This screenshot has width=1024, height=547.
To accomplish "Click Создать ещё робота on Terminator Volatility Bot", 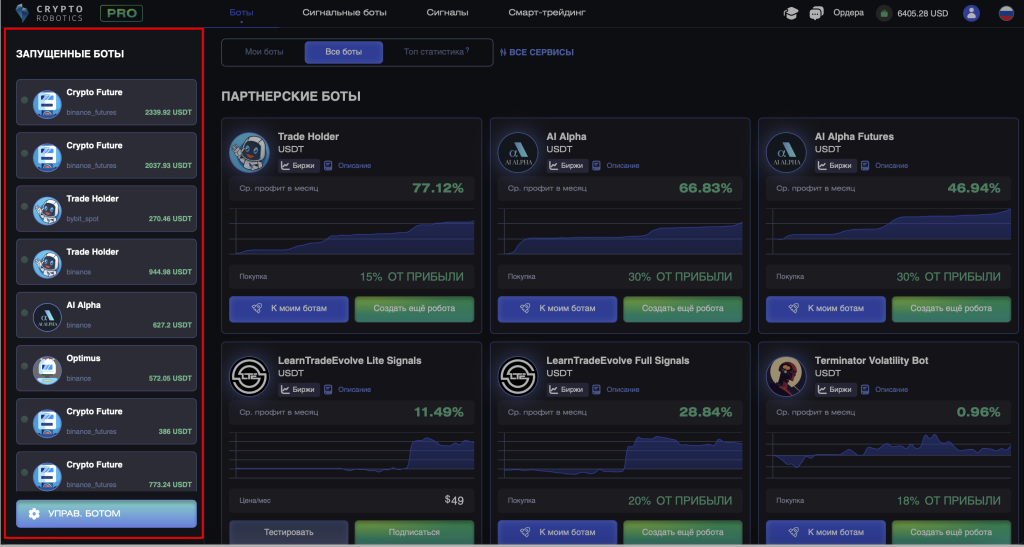I will pyautogui.click(x=951, y=532).
